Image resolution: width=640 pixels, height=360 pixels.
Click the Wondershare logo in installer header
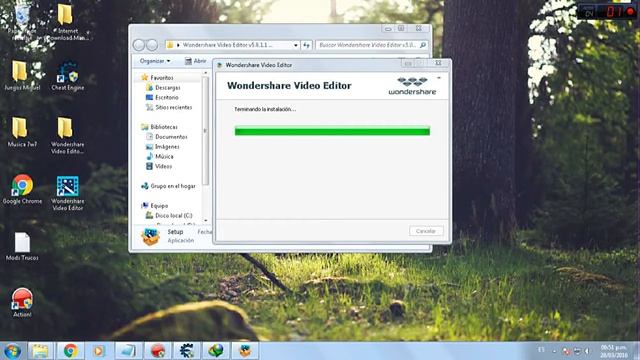point(412,86)
